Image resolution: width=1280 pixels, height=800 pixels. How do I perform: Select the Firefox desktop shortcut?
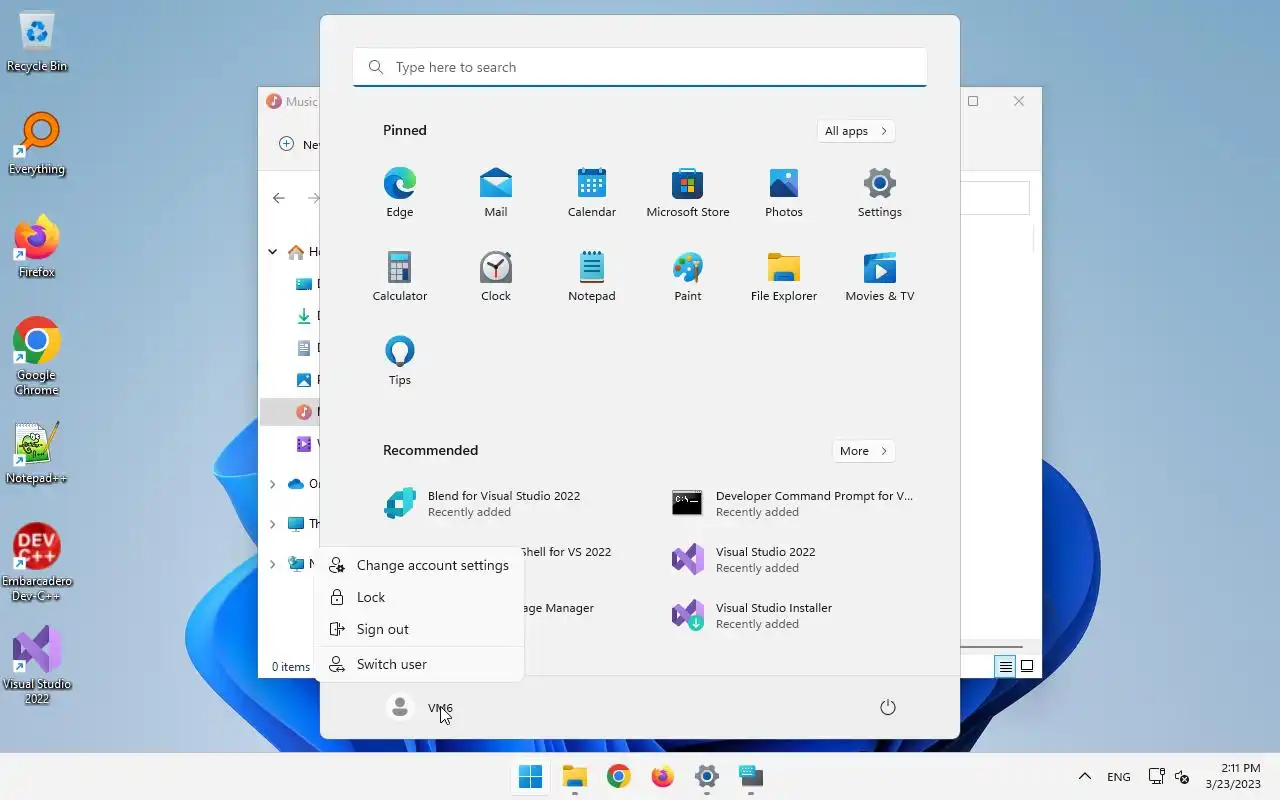37,246
